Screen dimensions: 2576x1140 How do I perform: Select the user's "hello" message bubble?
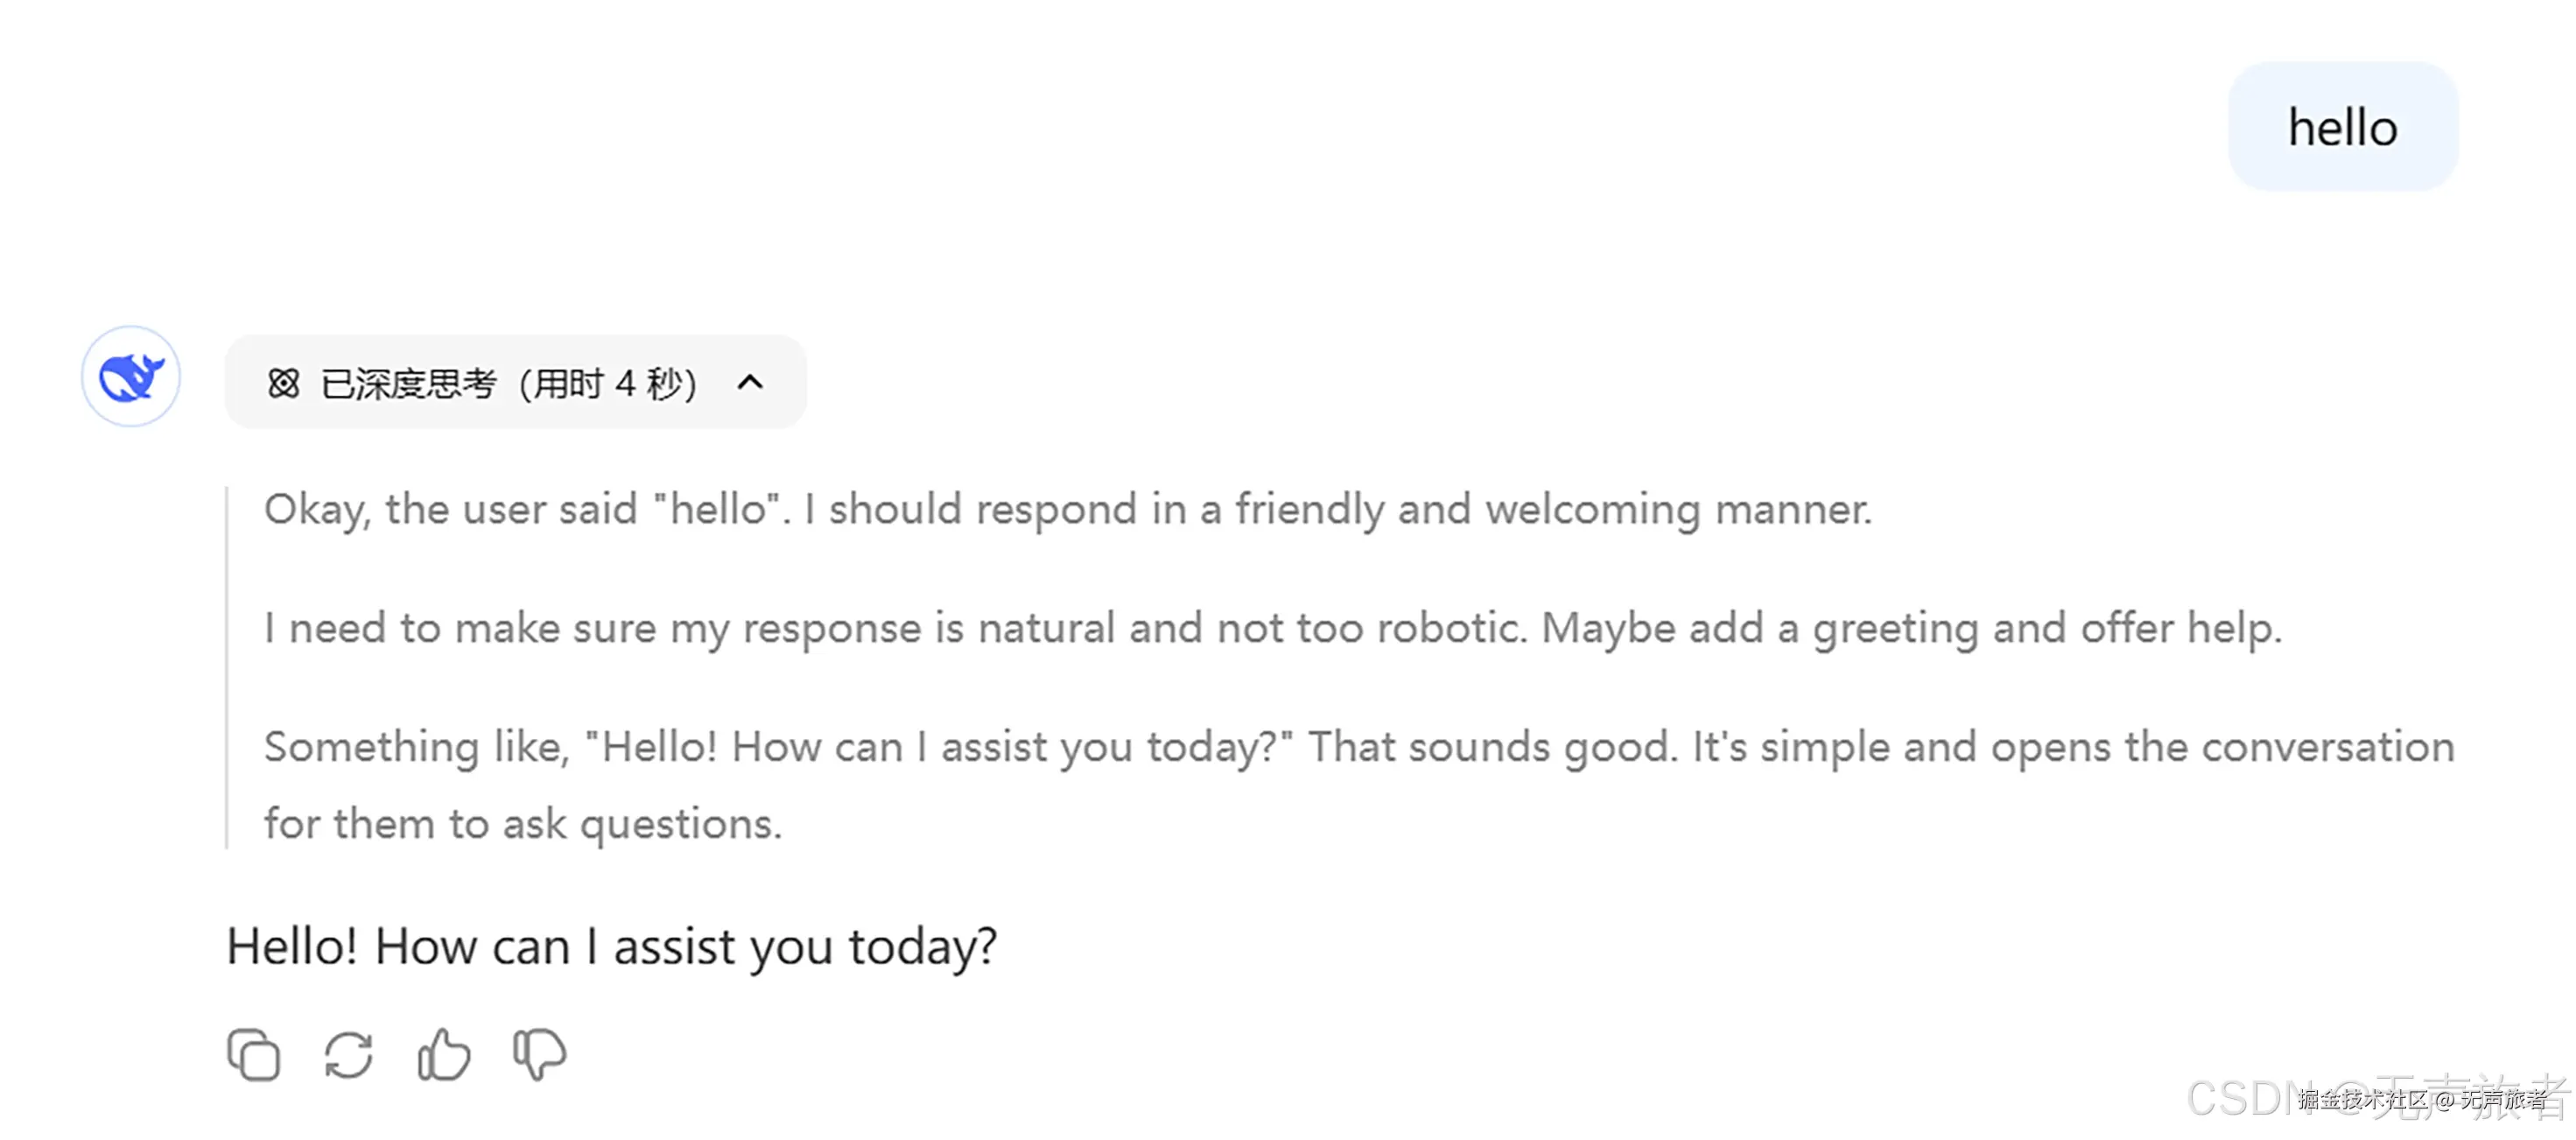click(x=2342, y=128)
